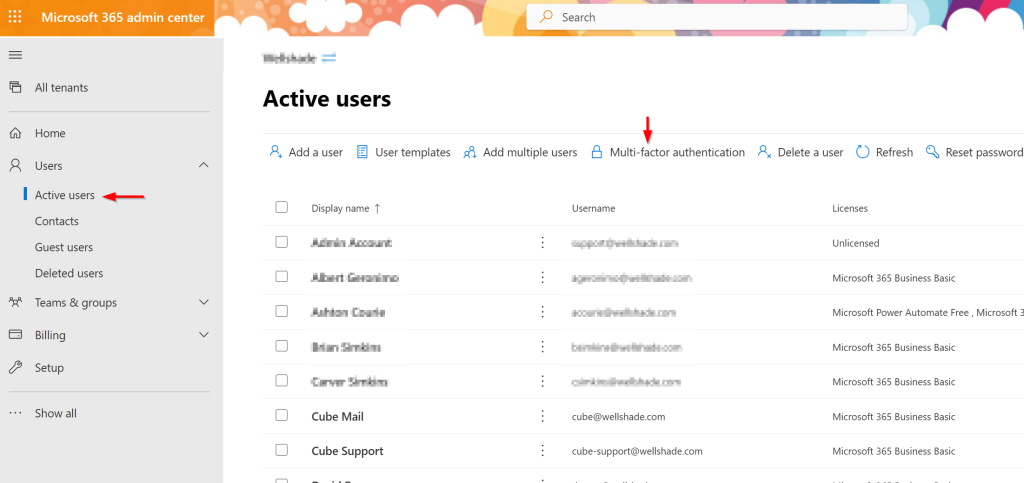Click the All tenants icon
1024x483 pixels.
point(15,87)
